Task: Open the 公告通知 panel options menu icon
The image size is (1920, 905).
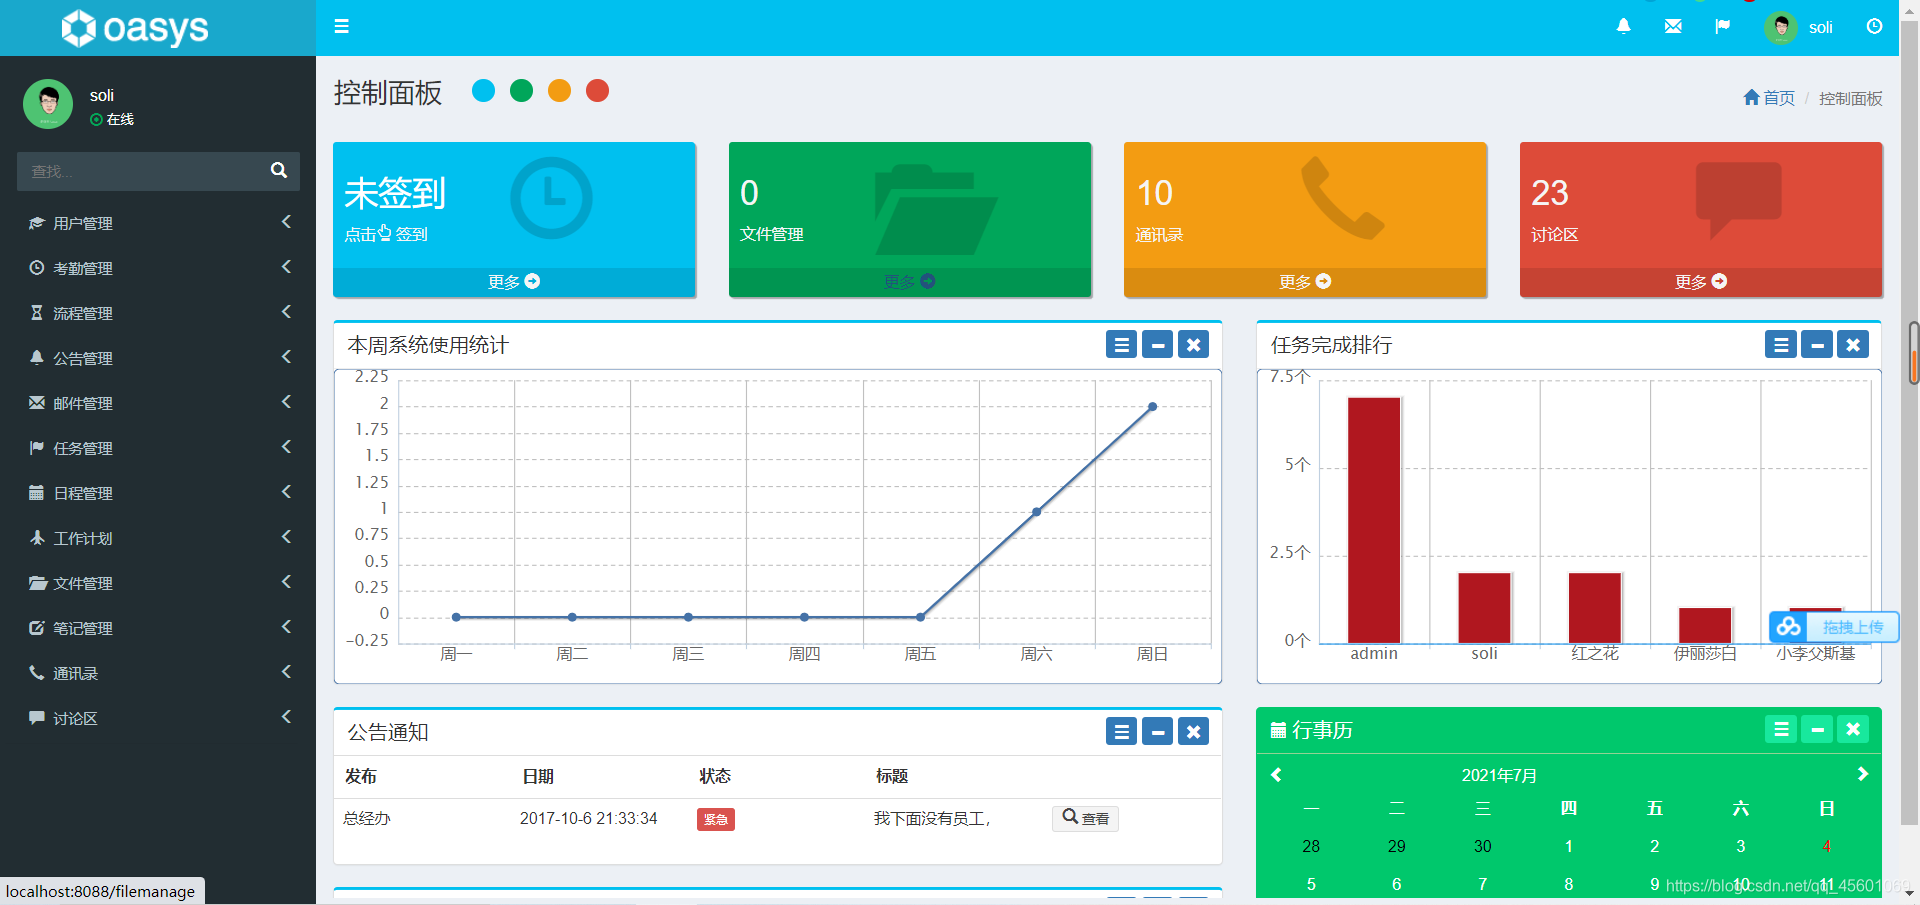Action: pyautogui.click(x=1121, y=731)
